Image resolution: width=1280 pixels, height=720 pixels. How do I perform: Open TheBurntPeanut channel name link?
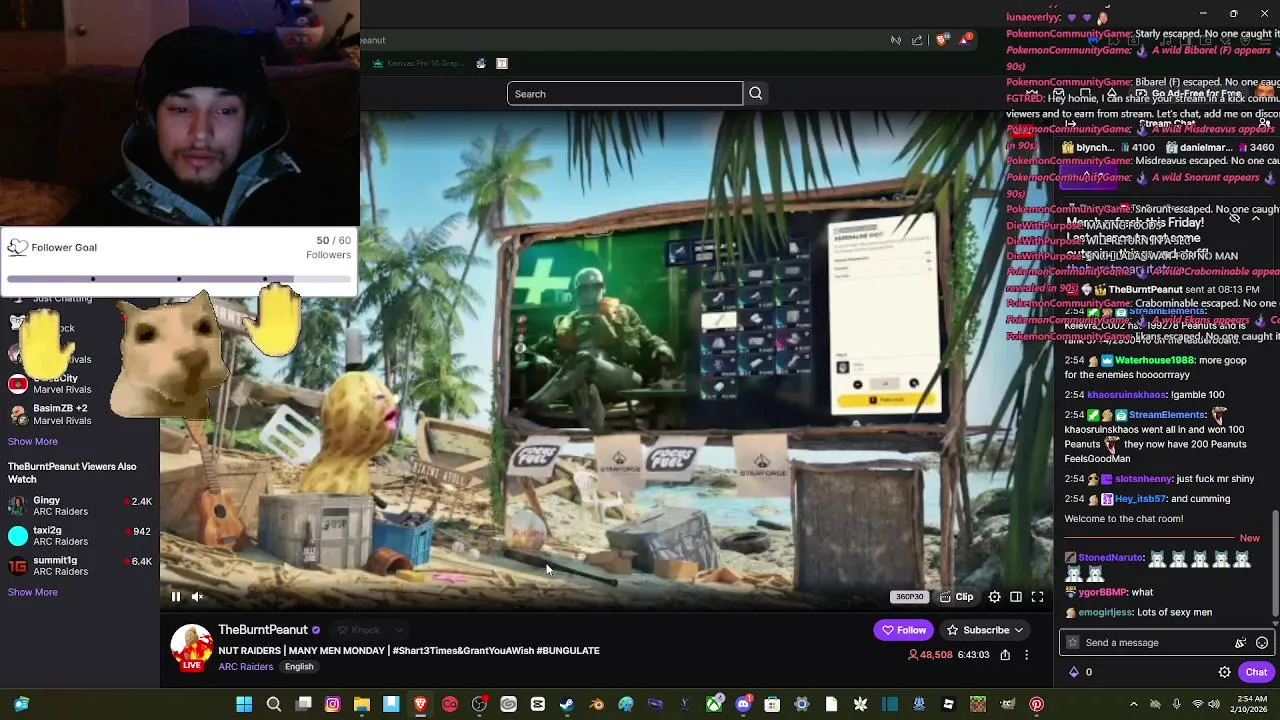(x=263, y=630)
